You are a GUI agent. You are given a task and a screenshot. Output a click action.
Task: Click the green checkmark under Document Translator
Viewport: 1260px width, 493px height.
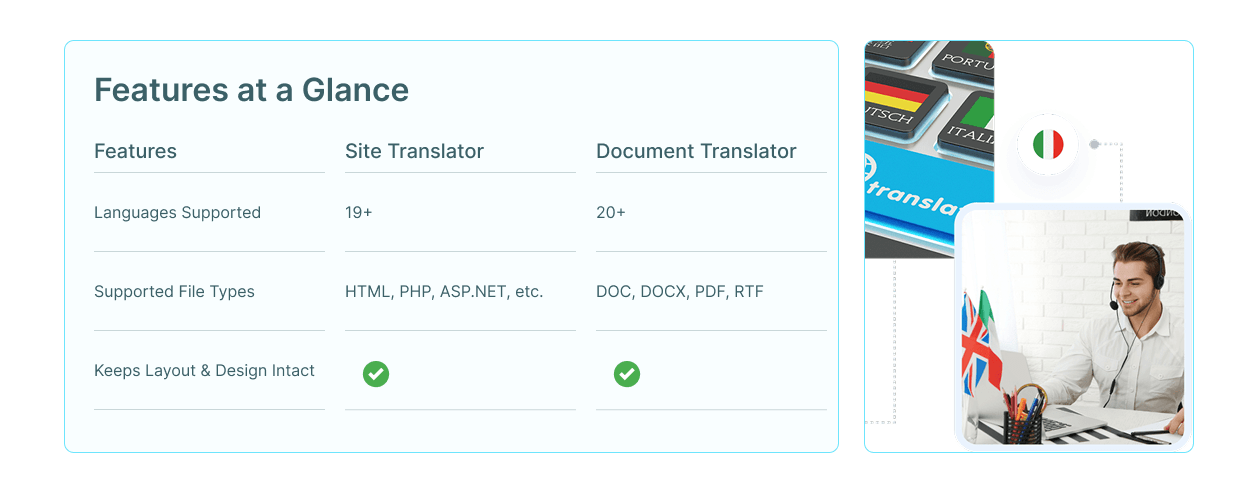[627, 374]
